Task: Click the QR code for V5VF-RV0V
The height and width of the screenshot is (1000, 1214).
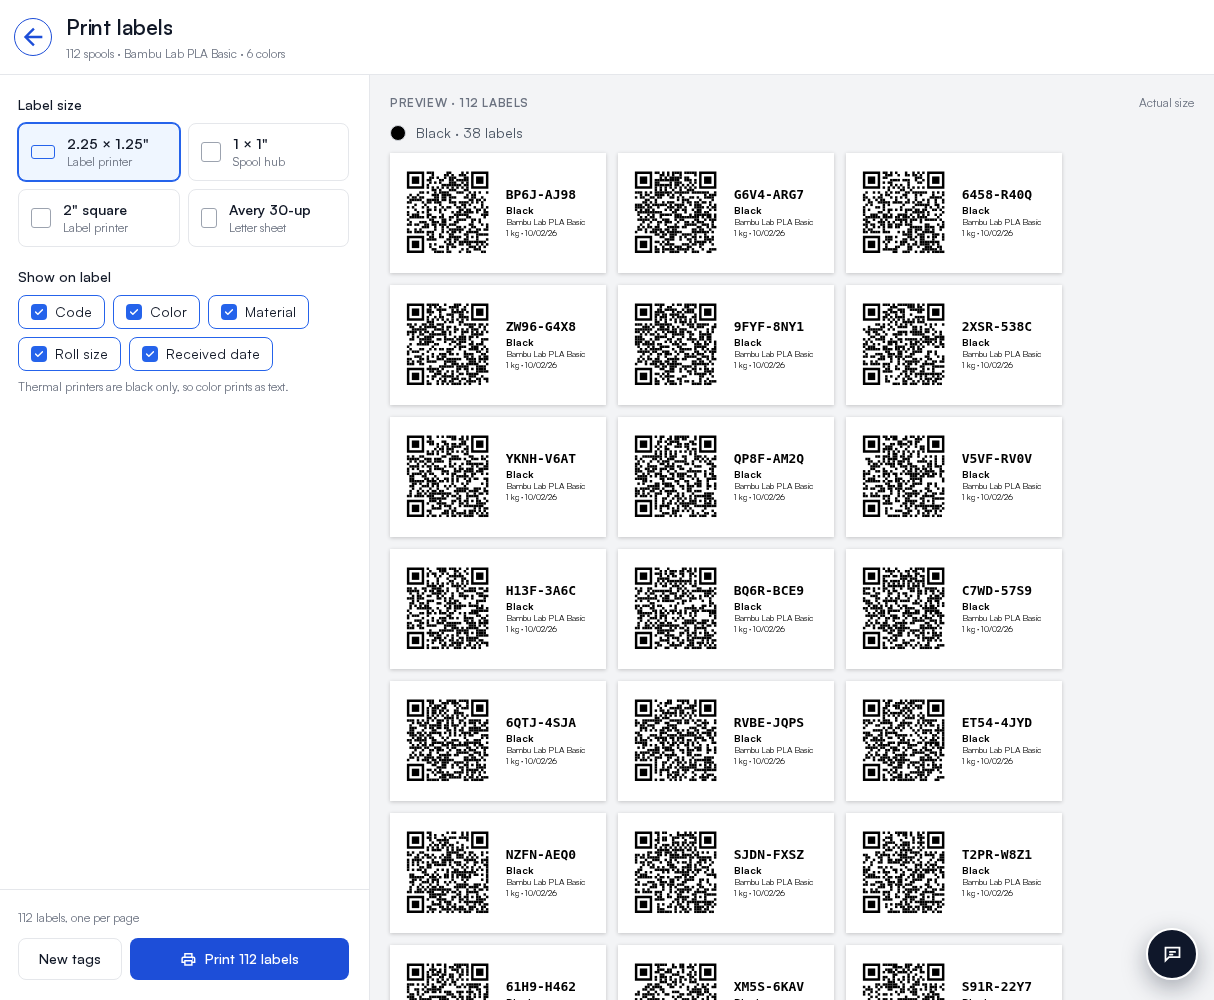Action: tap(904, 476)
